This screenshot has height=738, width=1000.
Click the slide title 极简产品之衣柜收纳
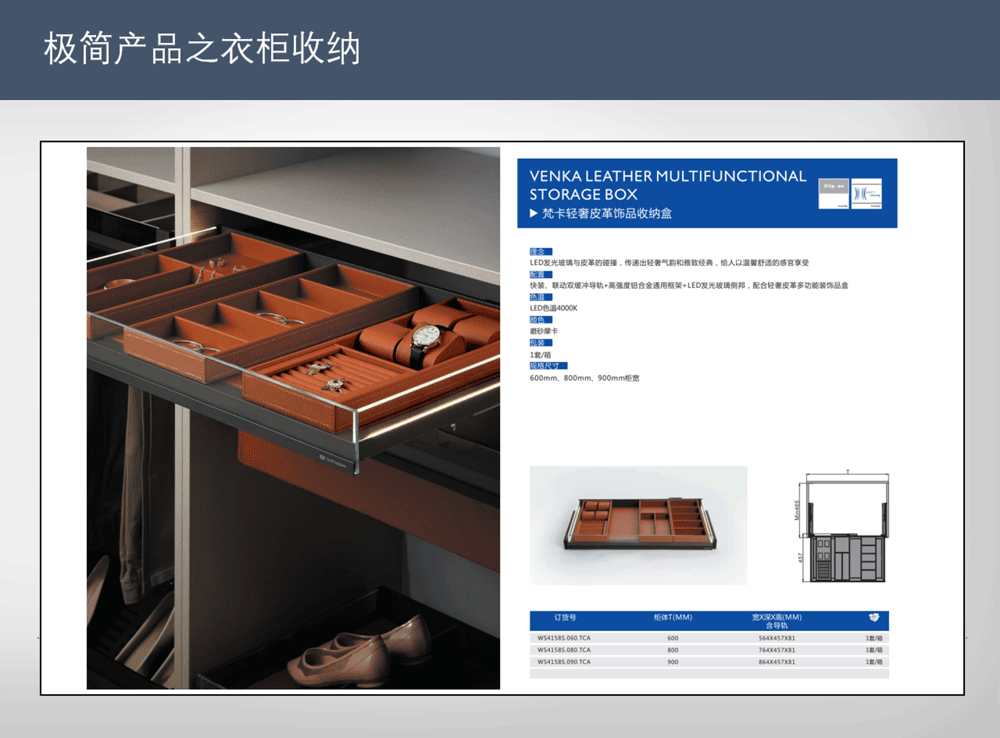click(x=201, y=49)
